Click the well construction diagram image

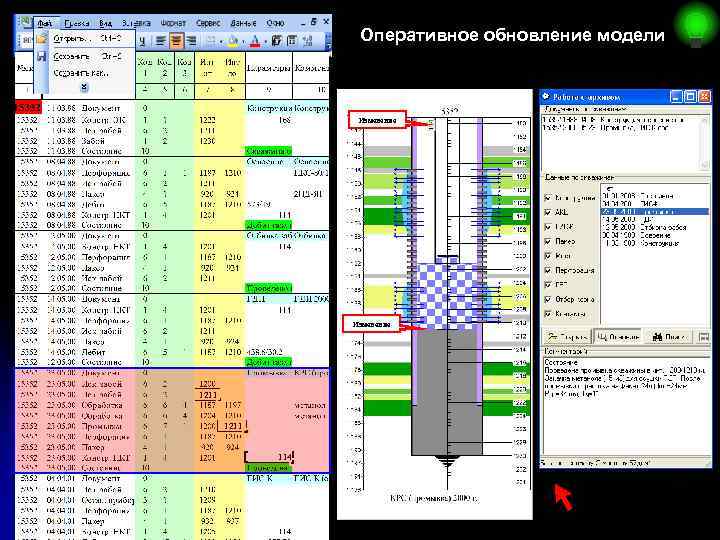coord(434,304)
